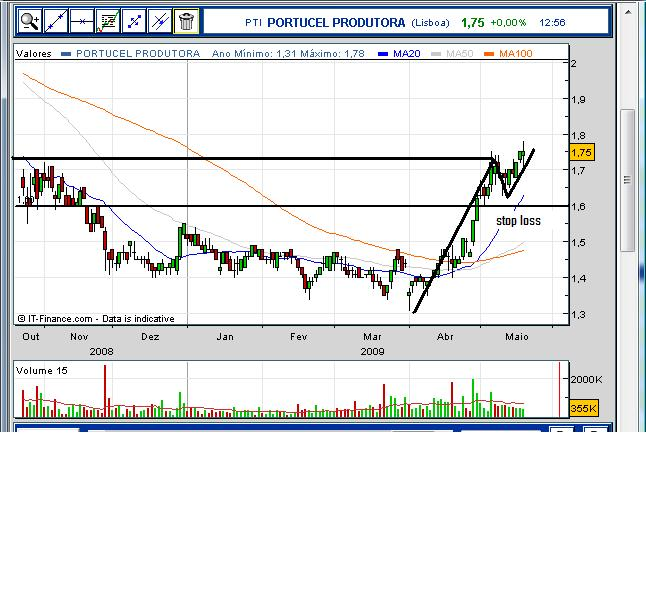646x601 pixels.
Task: Click the yellow 355K volume tag
Action: [584, 408]
